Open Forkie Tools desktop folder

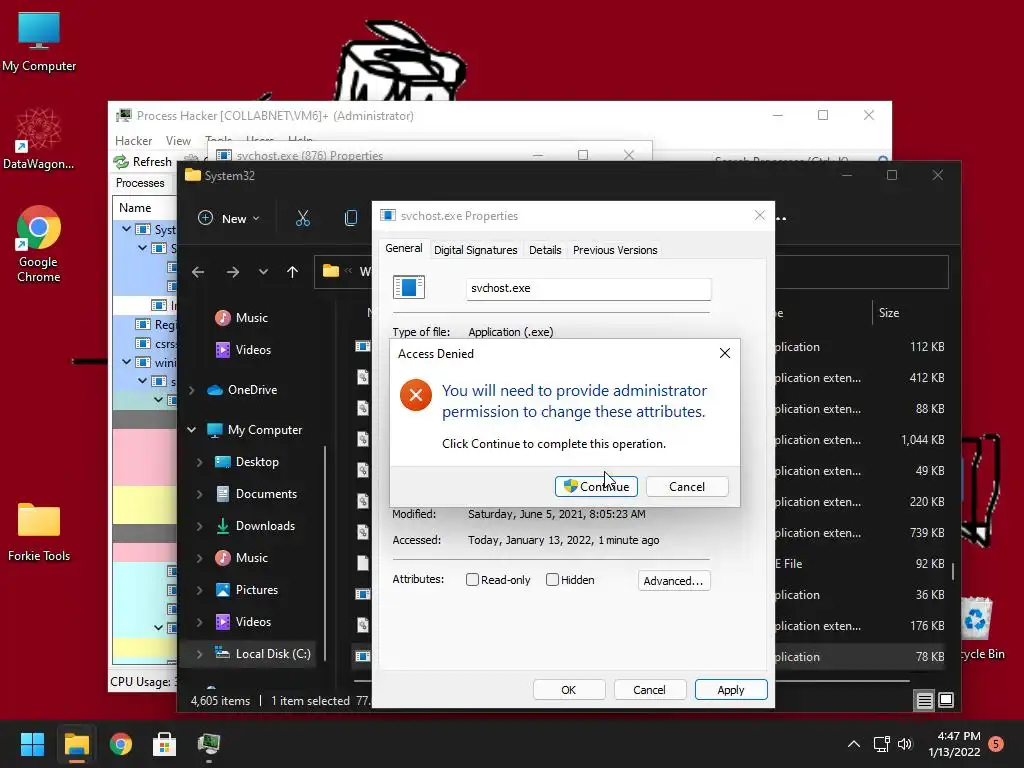(39, 532)
